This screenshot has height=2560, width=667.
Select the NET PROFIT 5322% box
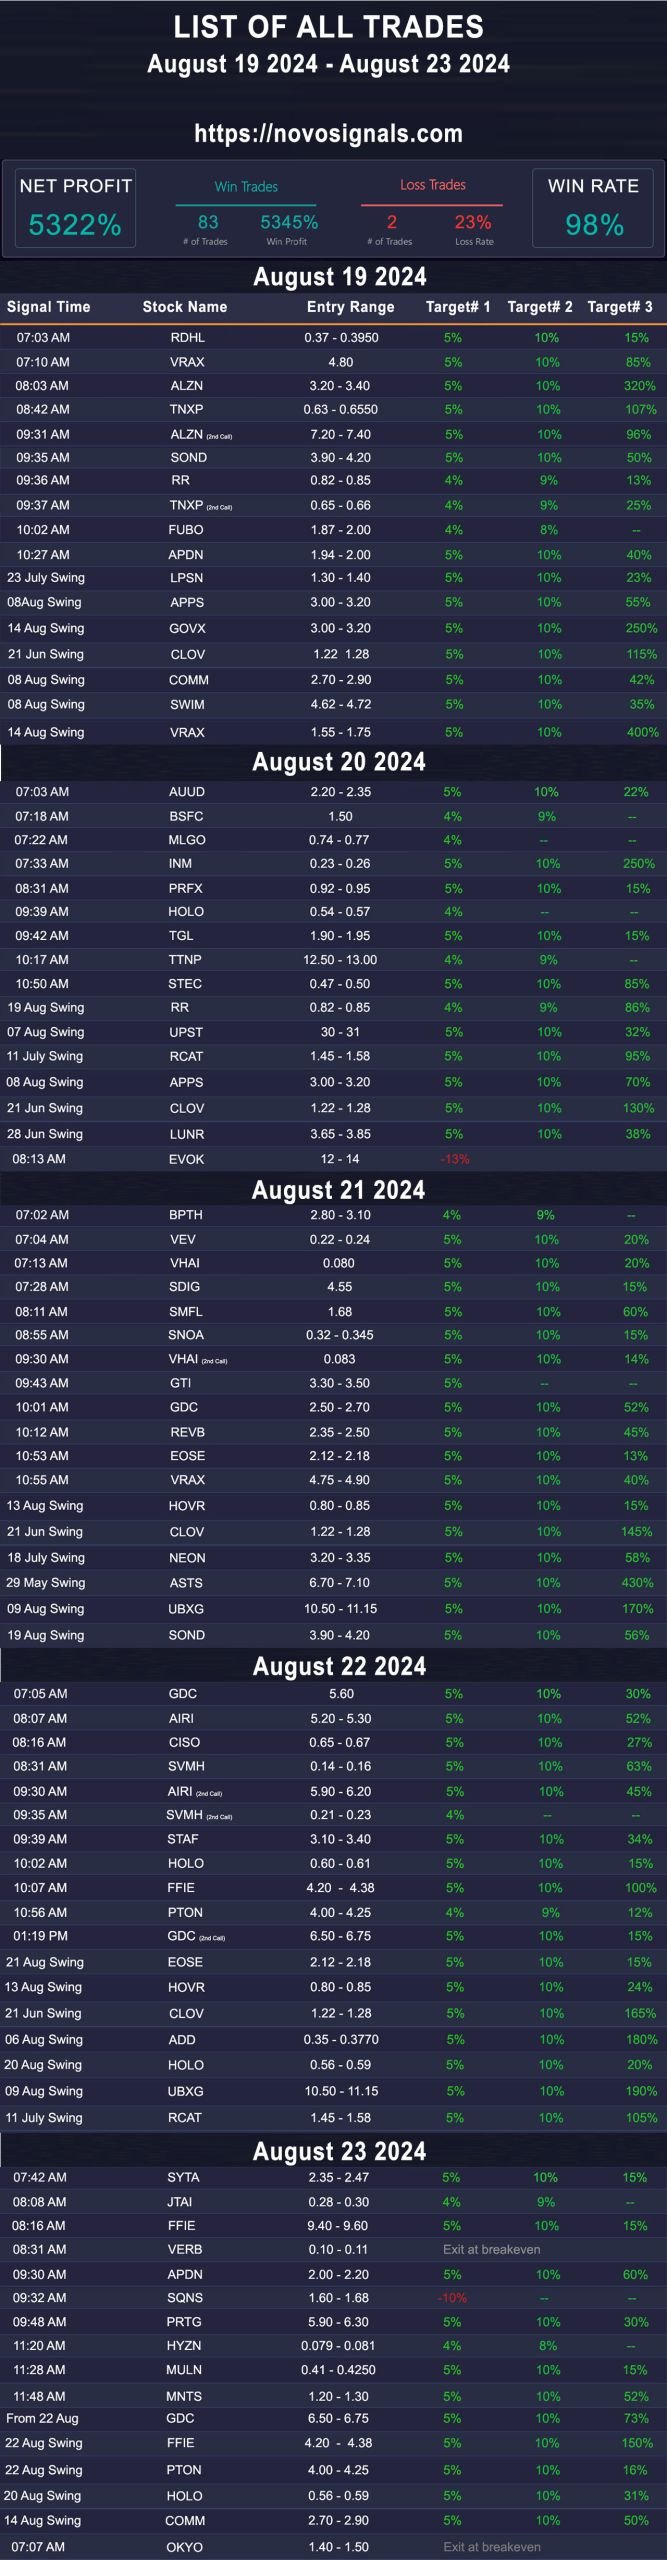(x=75, y=208)
